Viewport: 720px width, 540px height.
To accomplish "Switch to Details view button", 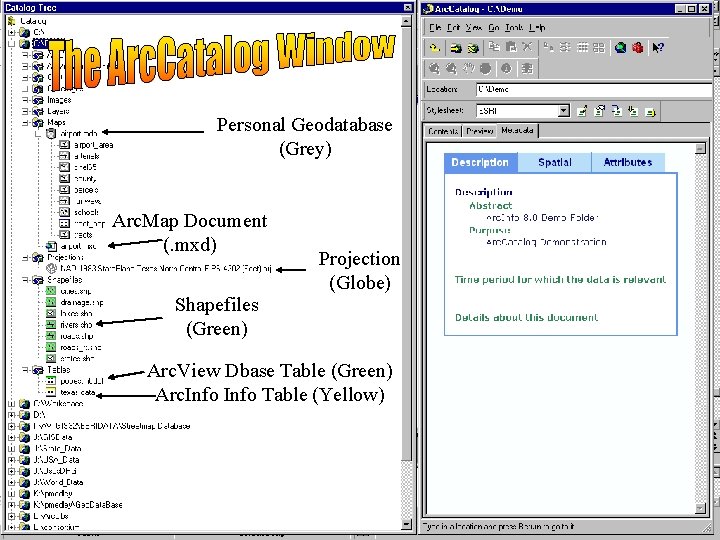I will (x=582, y=47).
